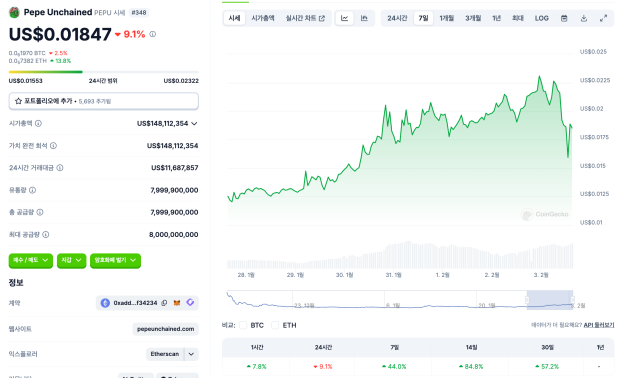The height and width of the screenshot is (378, 640).
Task: Open the 매수 / 매도 dropdown
Action: 31,260
